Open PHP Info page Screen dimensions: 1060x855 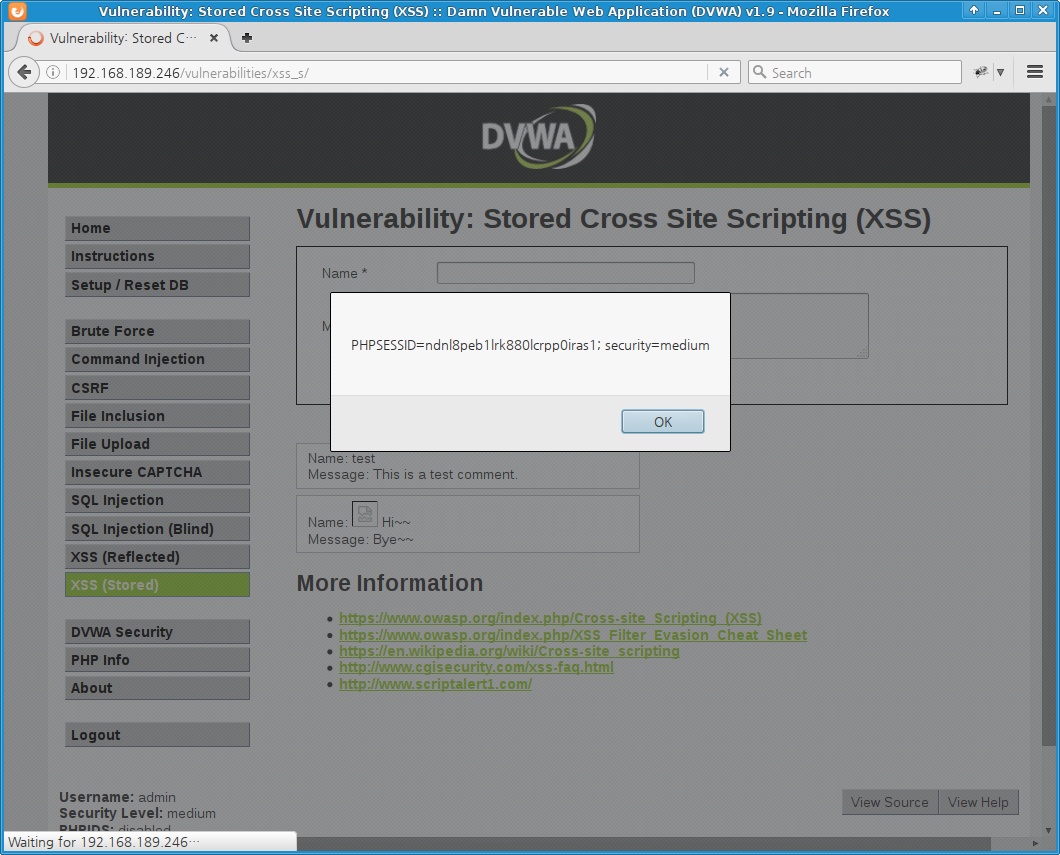point(158,660)
